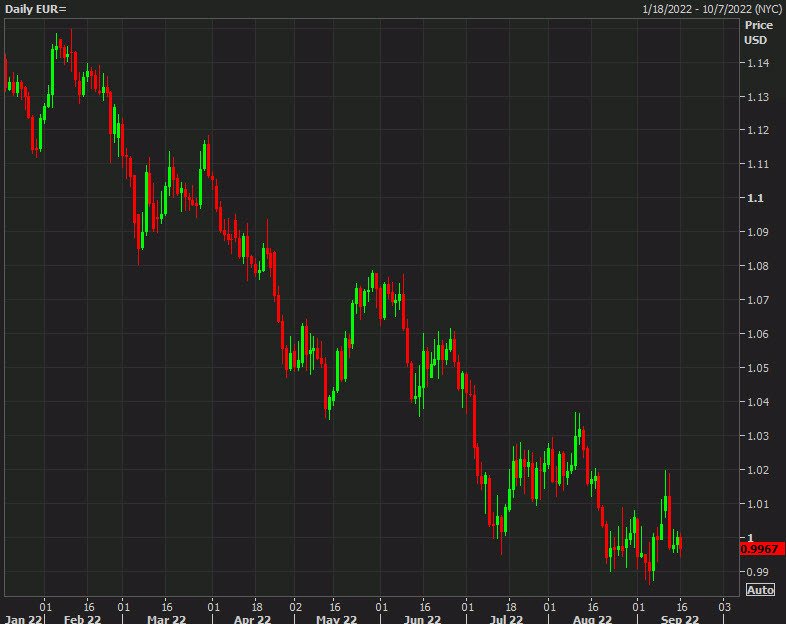786x624 pixels.
Task: Click the 0.99 price axis label
Action: click(758, 572)
